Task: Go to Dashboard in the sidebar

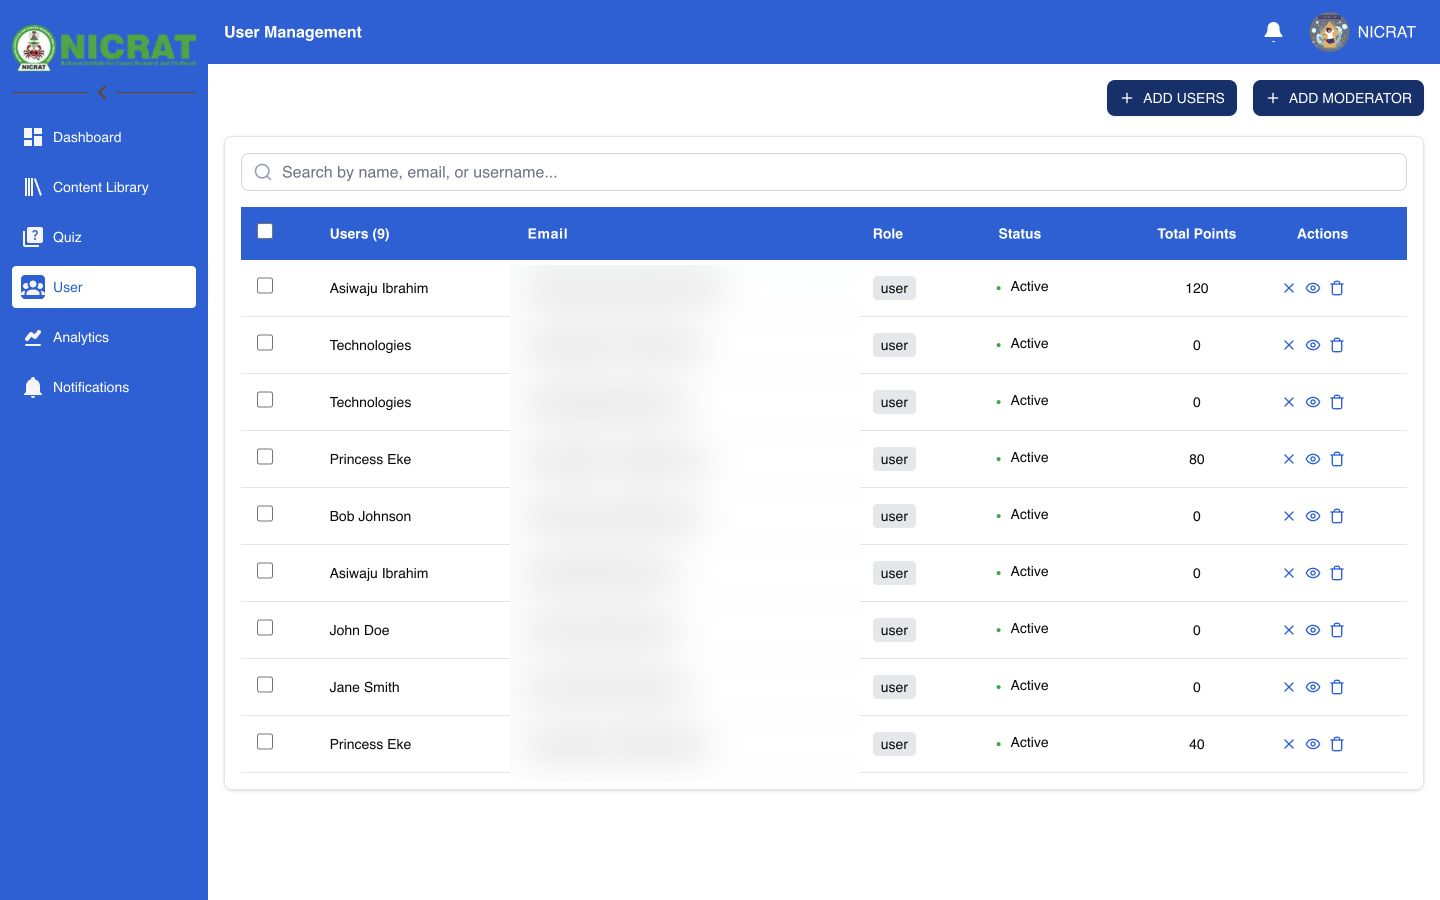Action: 104,137
